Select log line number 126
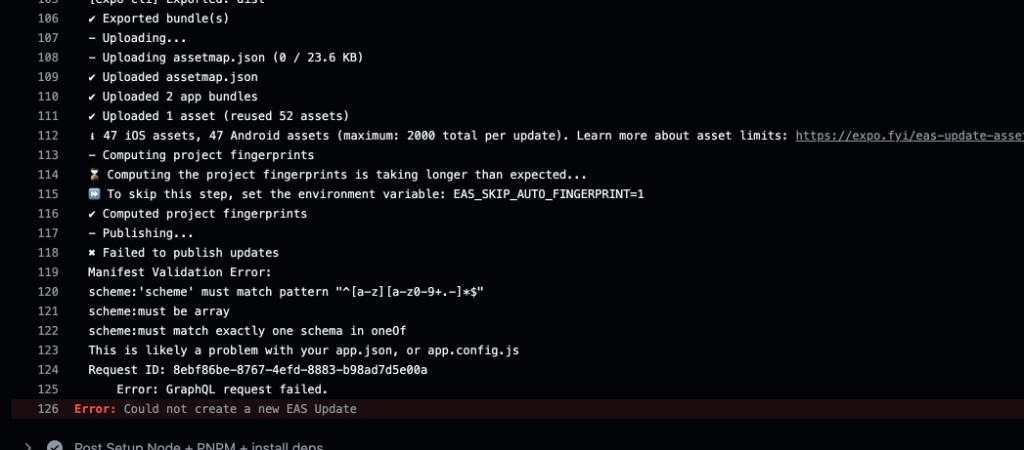 [x=48, y=409]
